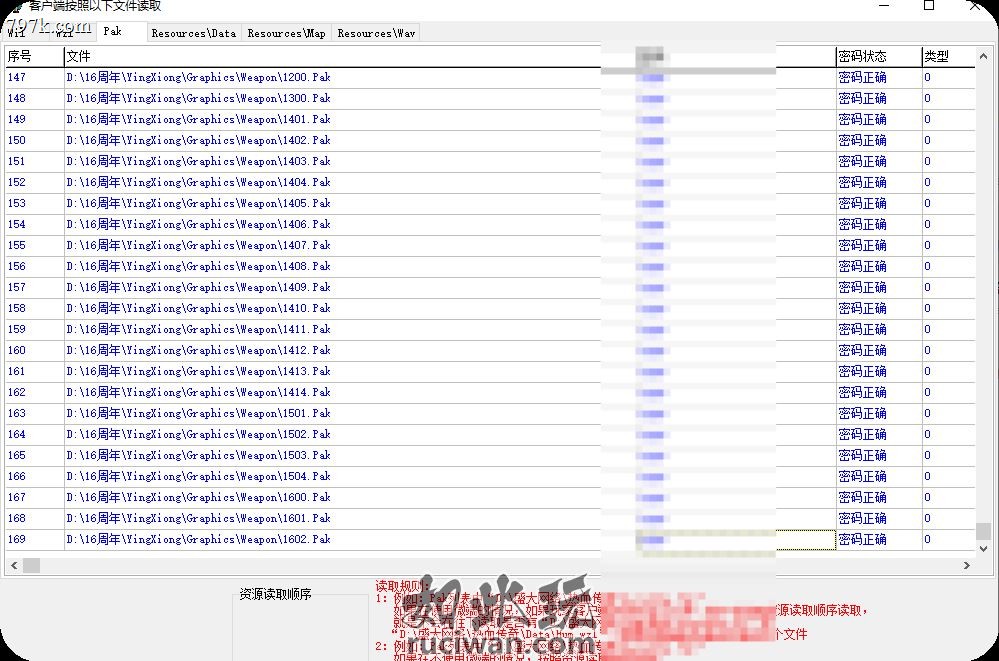Click the 资源读取顺序 label

275,594
